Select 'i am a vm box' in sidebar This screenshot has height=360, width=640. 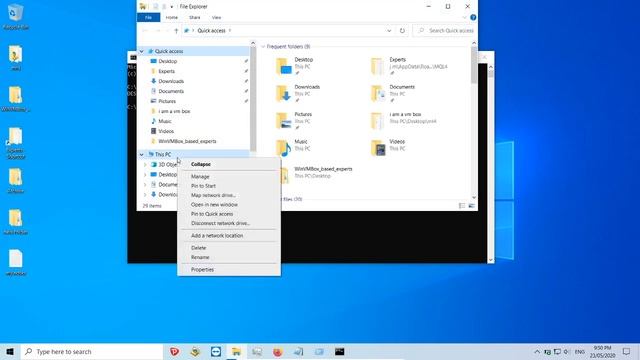point(174,111)
